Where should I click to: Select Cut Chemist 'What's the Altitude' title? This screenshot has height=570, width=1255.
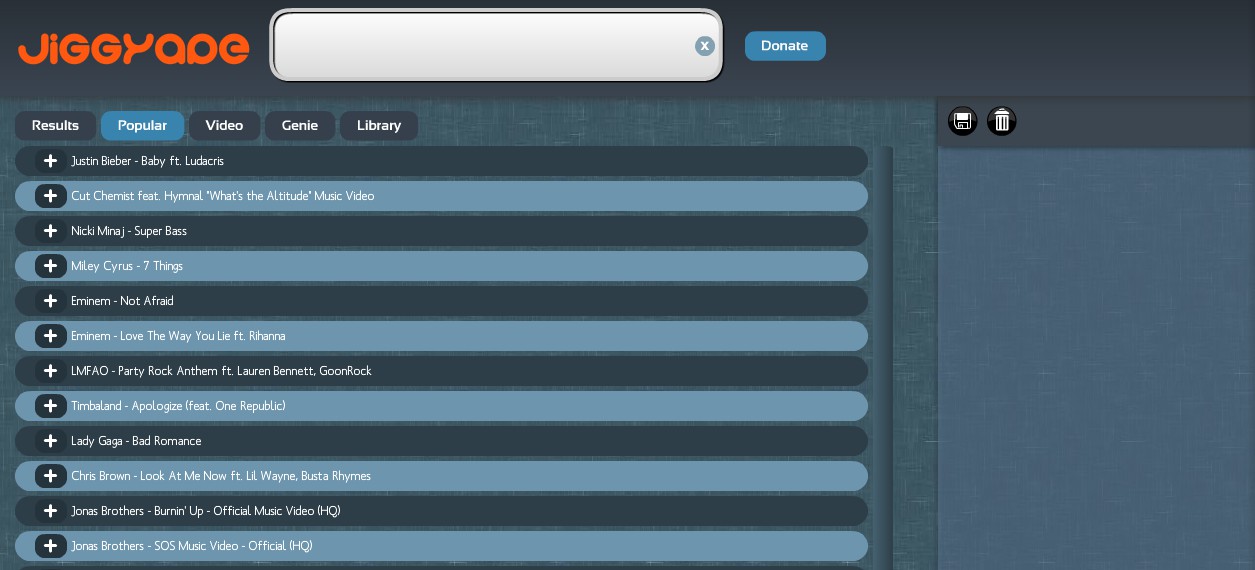tap(223, 196)
